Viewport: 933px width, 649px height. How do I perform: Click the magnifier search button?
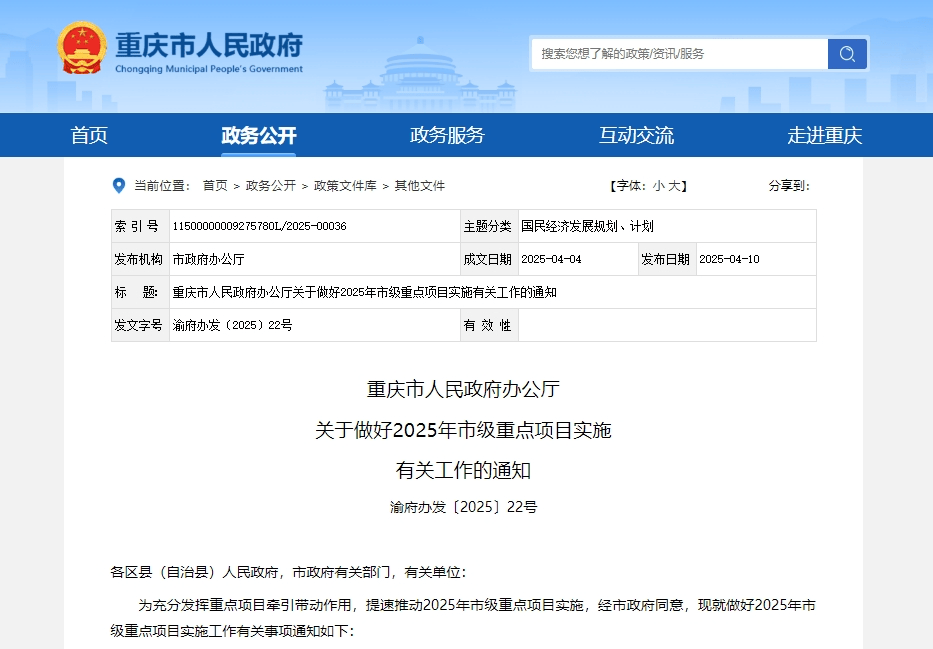pyautogui.click(x=847, y=54)
